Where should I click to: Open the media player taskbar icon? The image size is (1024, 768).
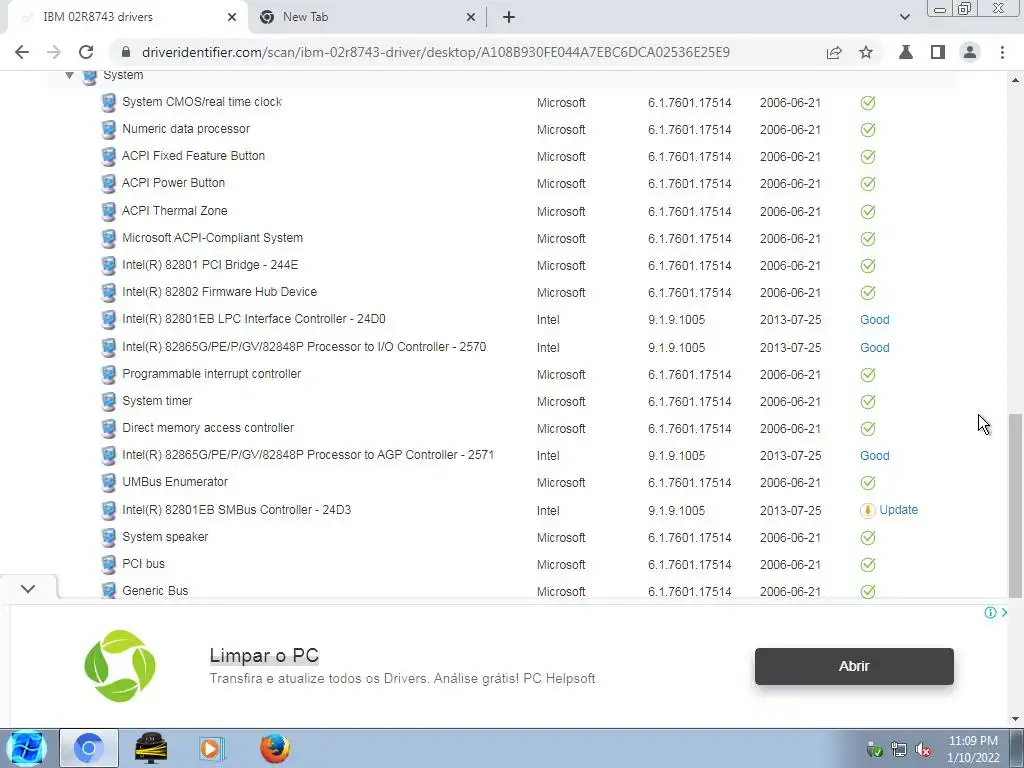(x=212, y=748)
